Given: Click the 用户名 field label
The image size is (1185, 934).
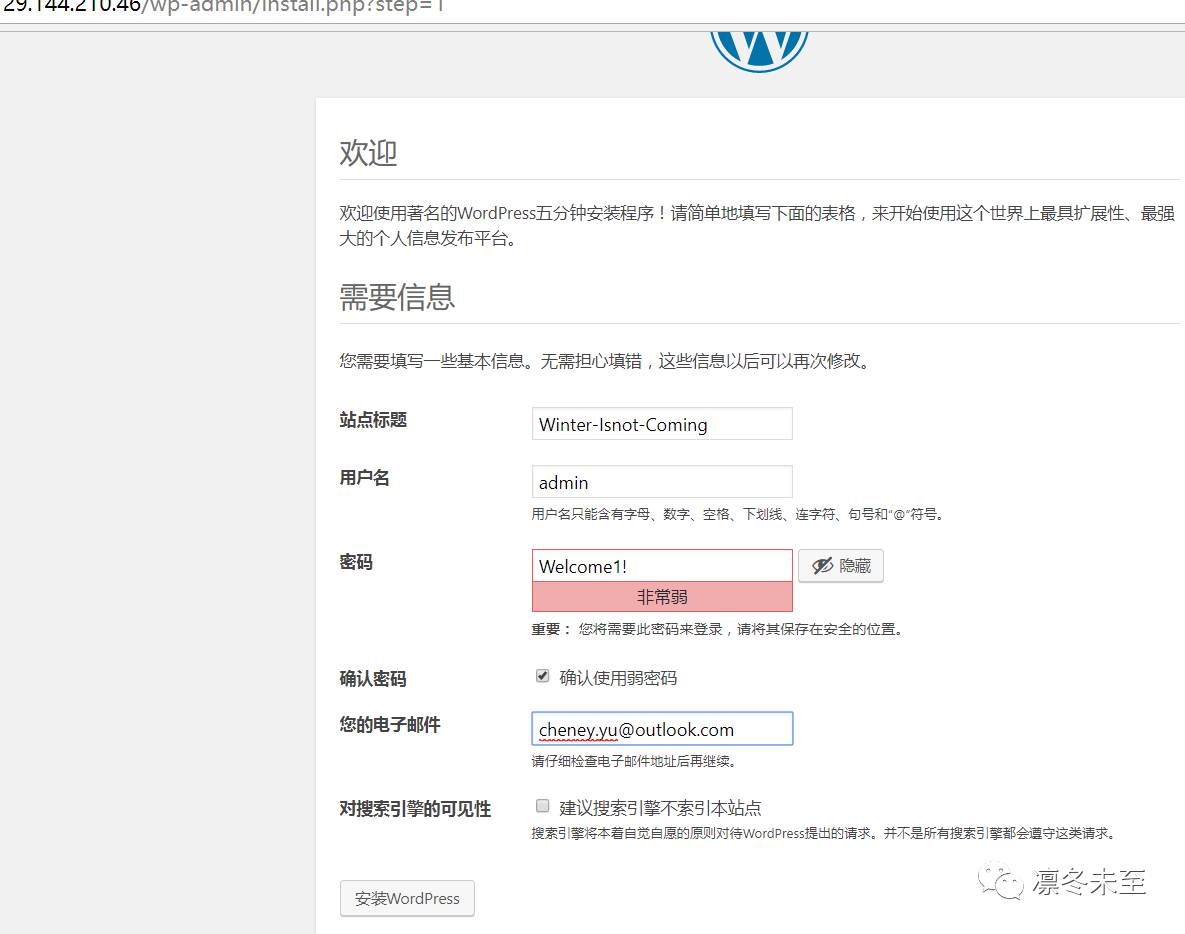Looking at the screenshot, I should [364, 478].
